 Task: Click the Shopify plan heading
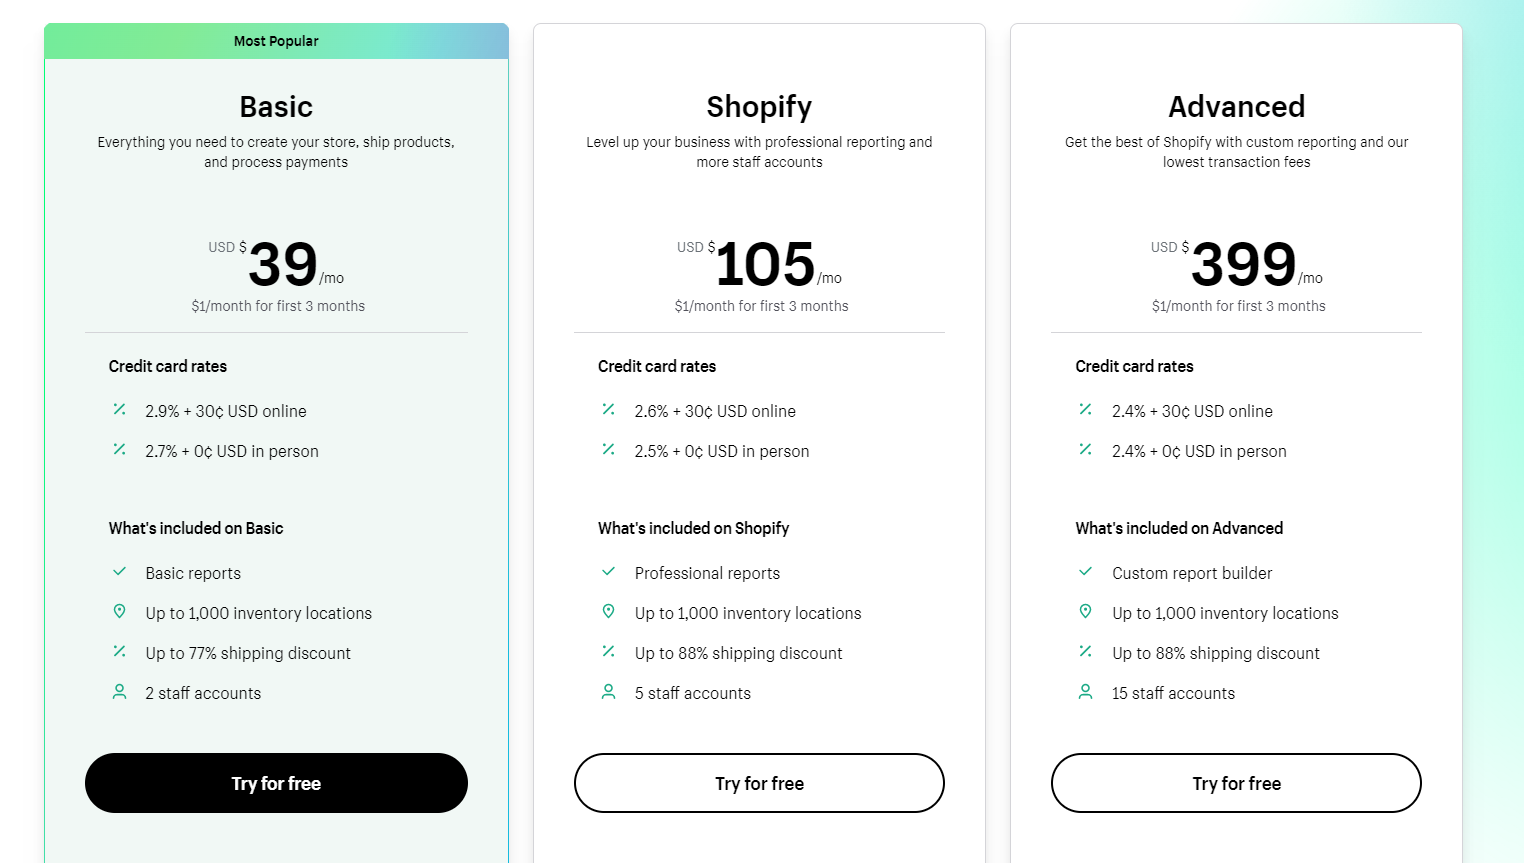(x=759, y=106)
